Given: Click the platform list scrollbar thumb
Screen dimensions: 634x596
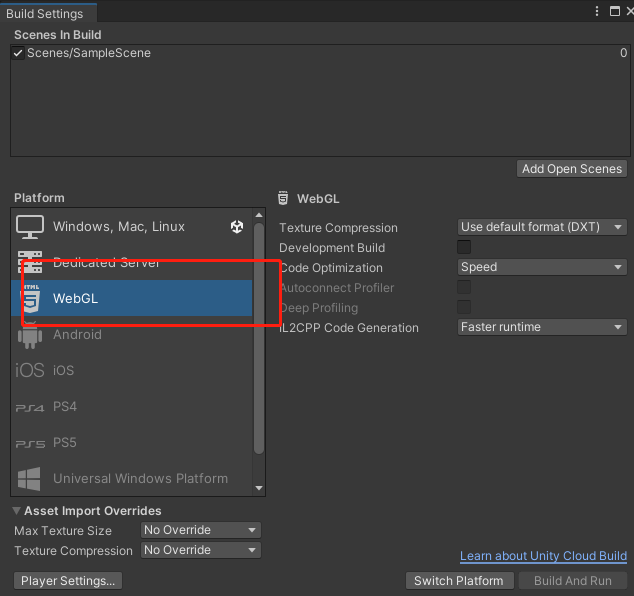Looking at the screenshot, I should click(x=259, y=338).
